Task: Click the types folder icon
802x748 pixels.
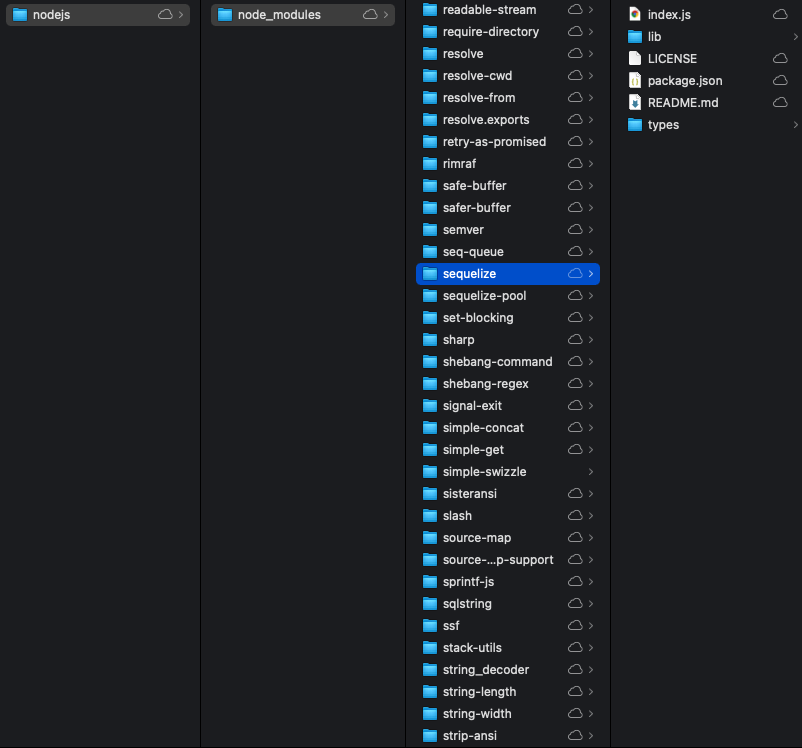Action: pos(635,125)
